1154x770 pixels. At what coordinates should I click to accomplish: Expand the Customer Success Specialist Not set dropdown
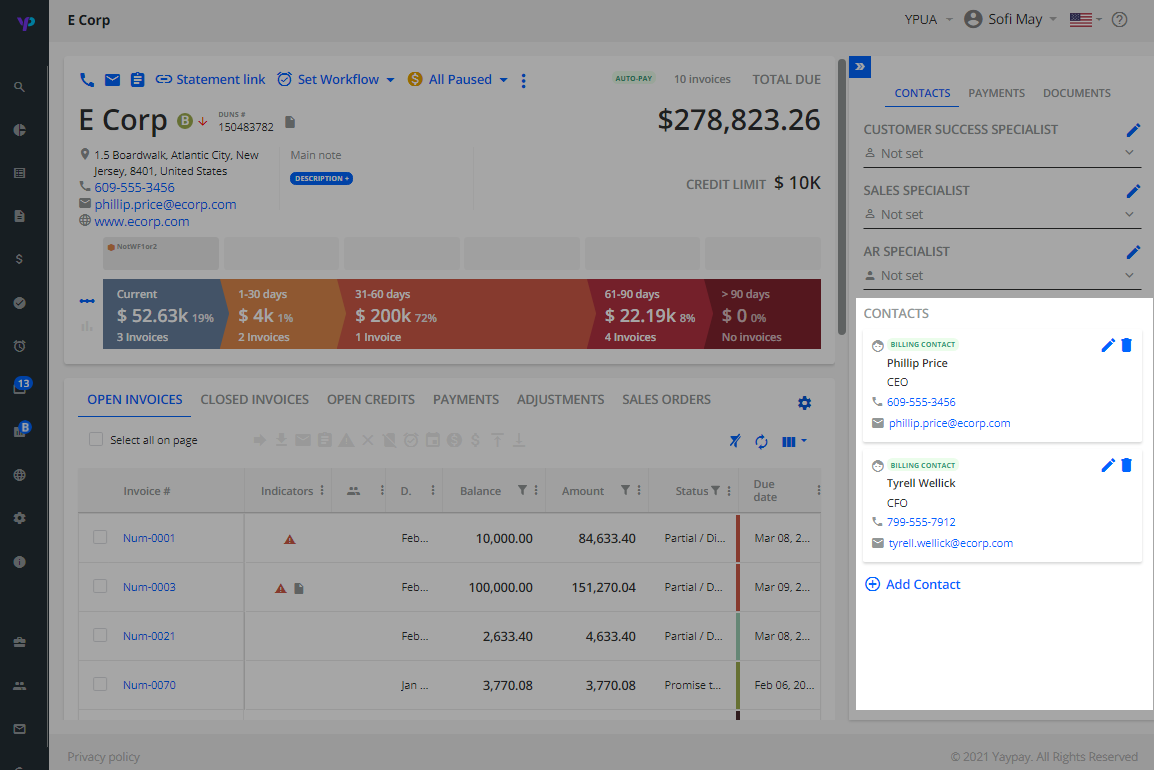click(1001, 153)
